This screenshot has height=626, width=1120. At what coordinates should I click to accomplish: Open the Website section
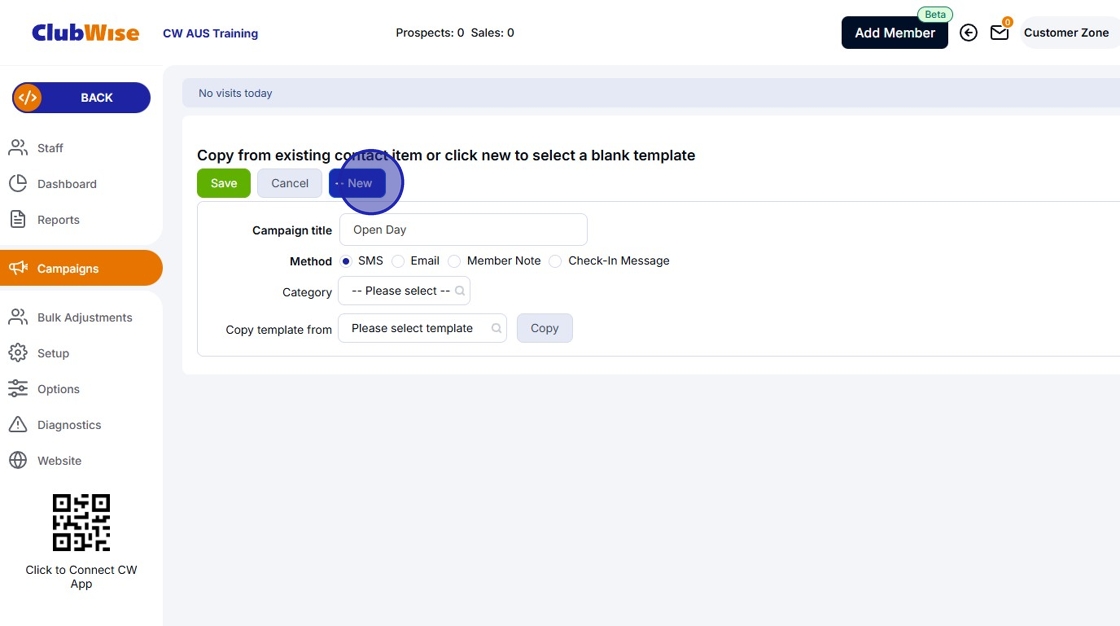coord(59,460)
